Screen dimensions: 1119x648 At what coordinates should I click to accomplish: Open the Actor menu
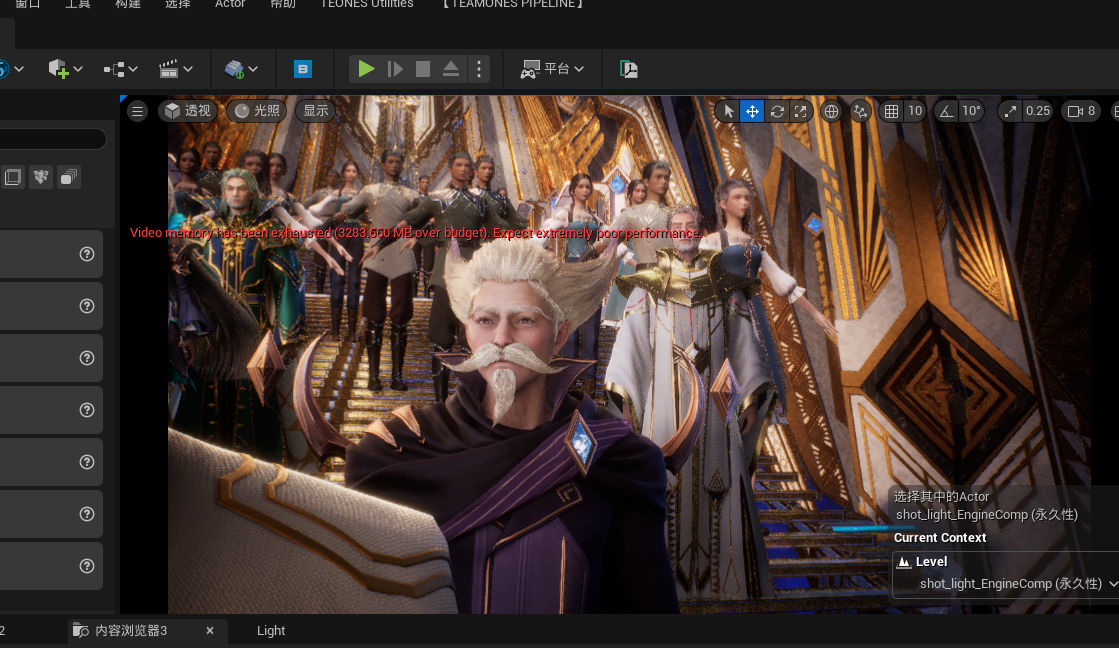pyautogui.click(x=230, y=4)
